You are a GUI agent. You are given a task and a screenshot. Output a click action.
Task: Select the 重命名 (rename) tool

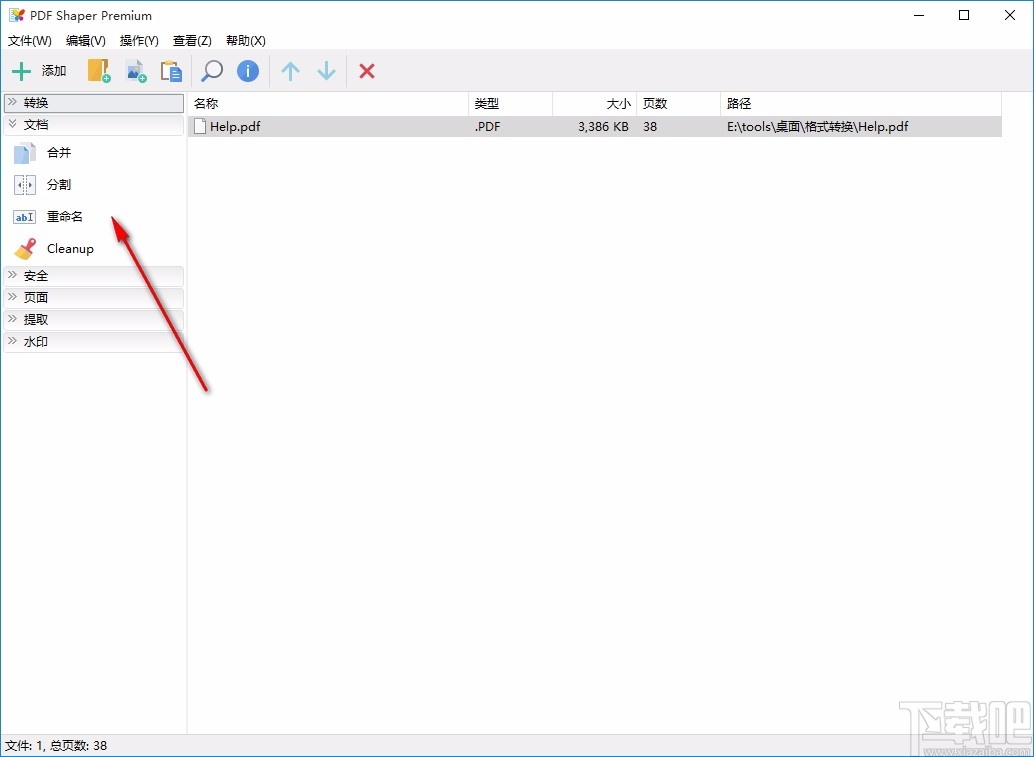point(62,216)
